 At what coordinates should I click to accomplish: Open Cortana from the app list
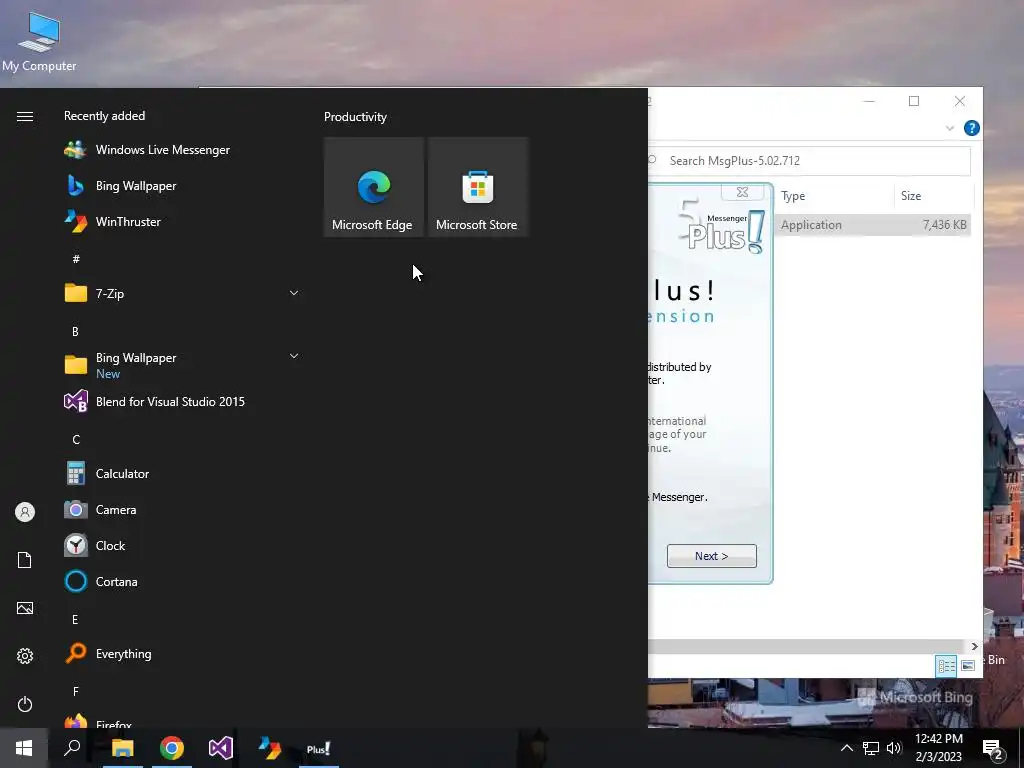coord(182,581)
